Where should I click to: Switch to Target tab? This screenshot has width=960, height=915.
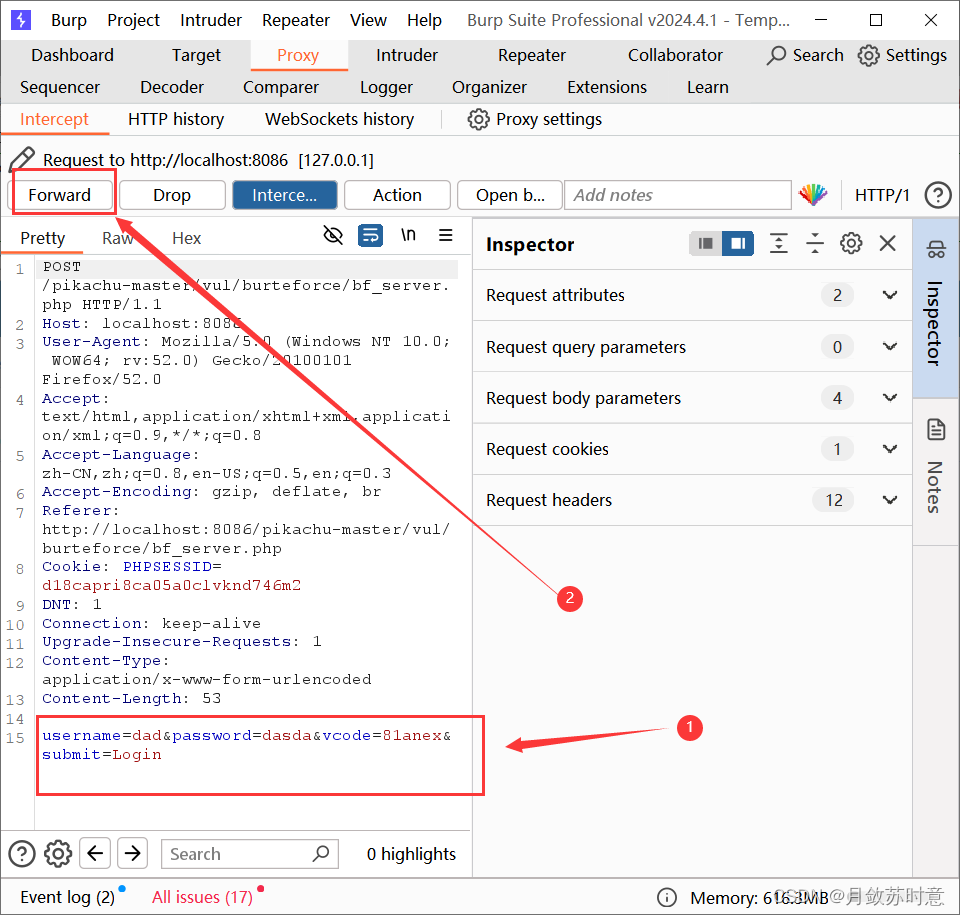click(196, 55)
